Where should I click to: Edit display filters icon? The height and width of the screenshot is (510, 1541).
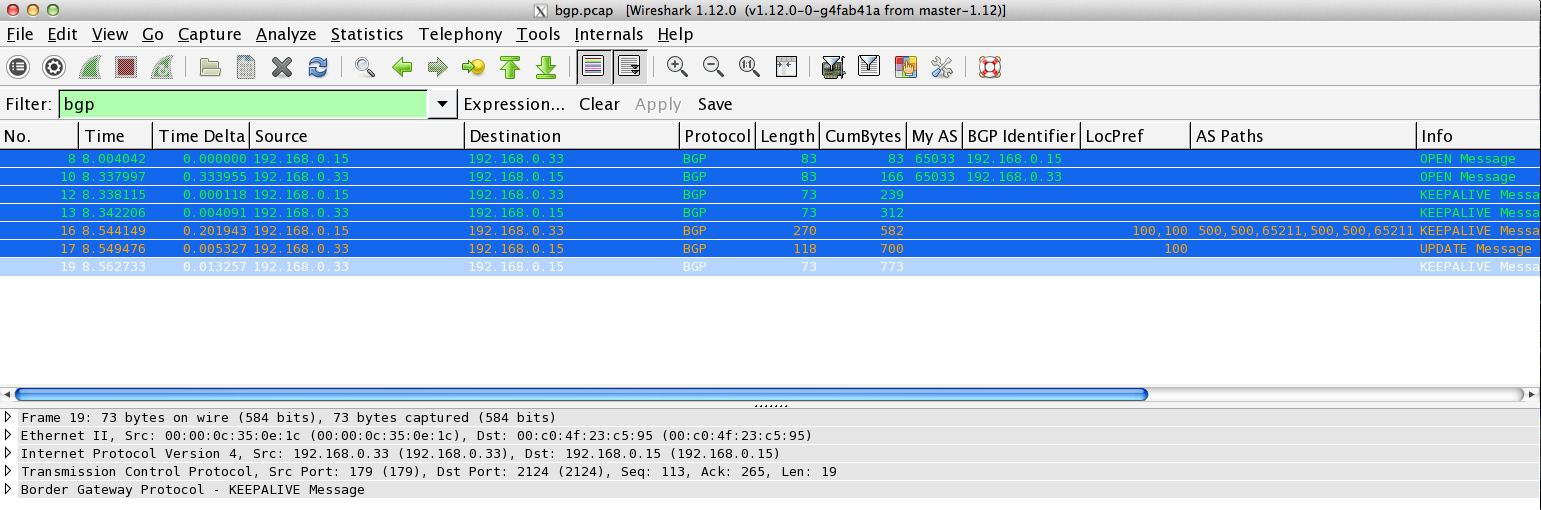tap(869, 67)
